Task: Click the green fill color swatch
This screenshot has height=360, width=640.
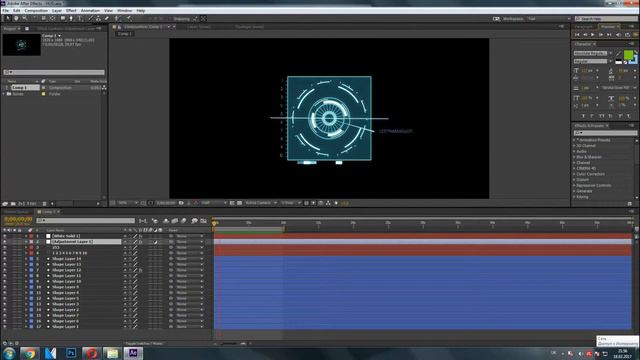Action: point(629,54)
